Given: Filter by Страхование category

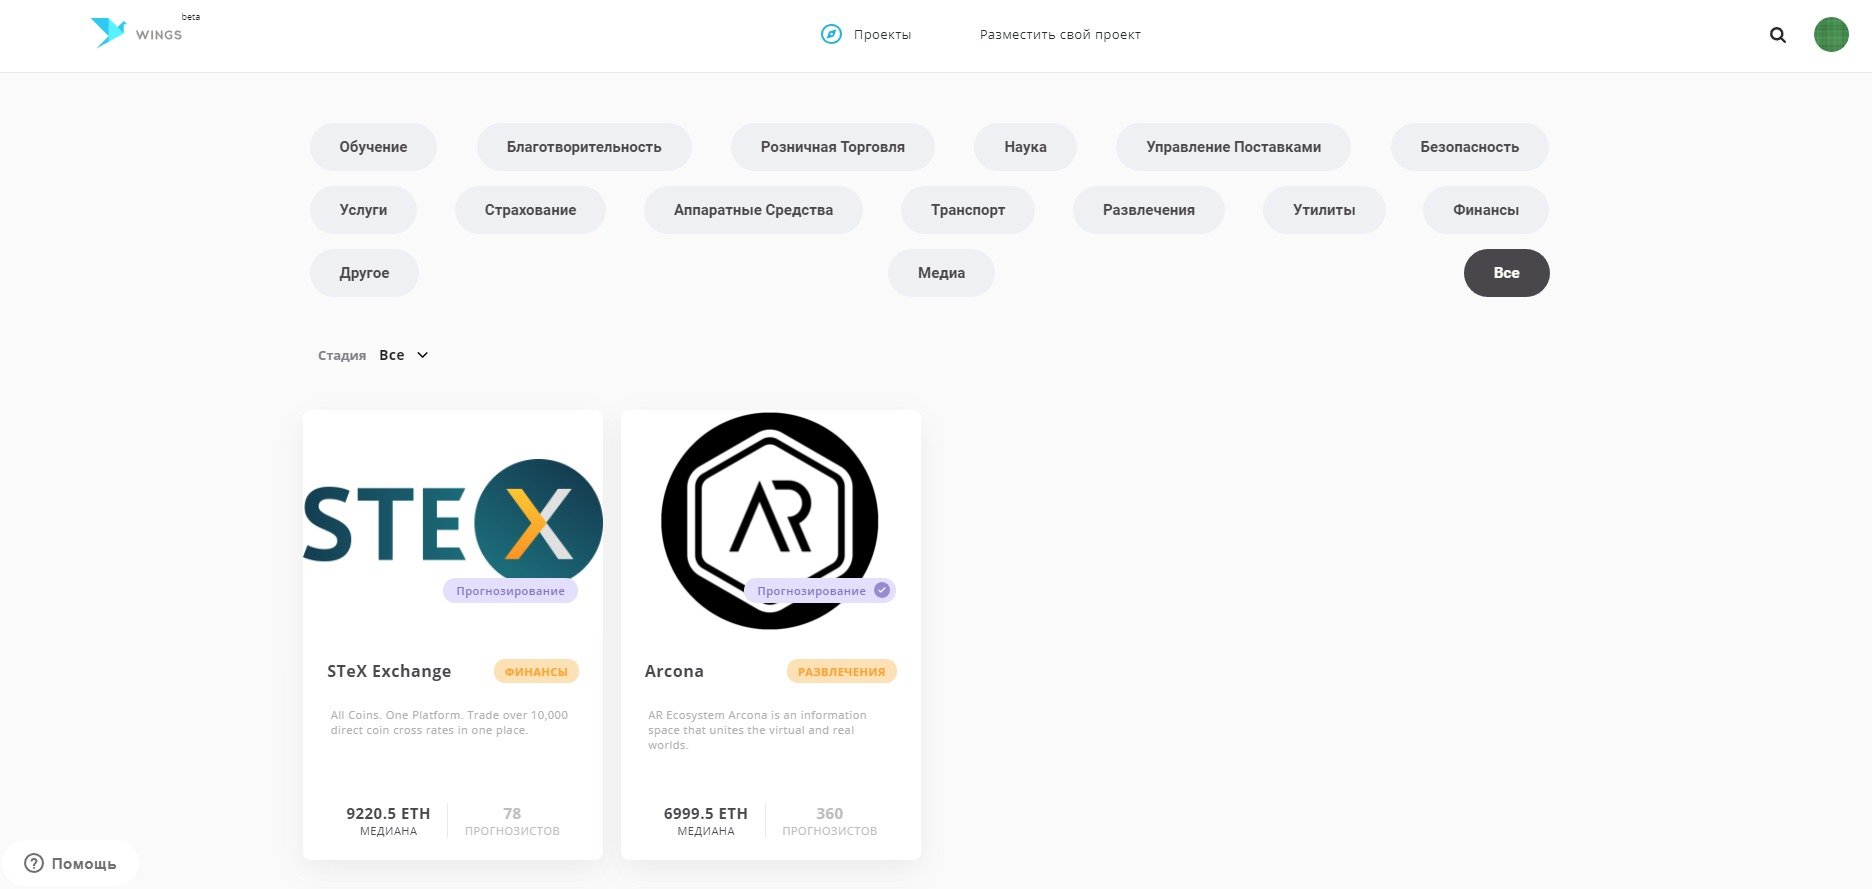Looking at the screenshot, I should tap(530, 210).
